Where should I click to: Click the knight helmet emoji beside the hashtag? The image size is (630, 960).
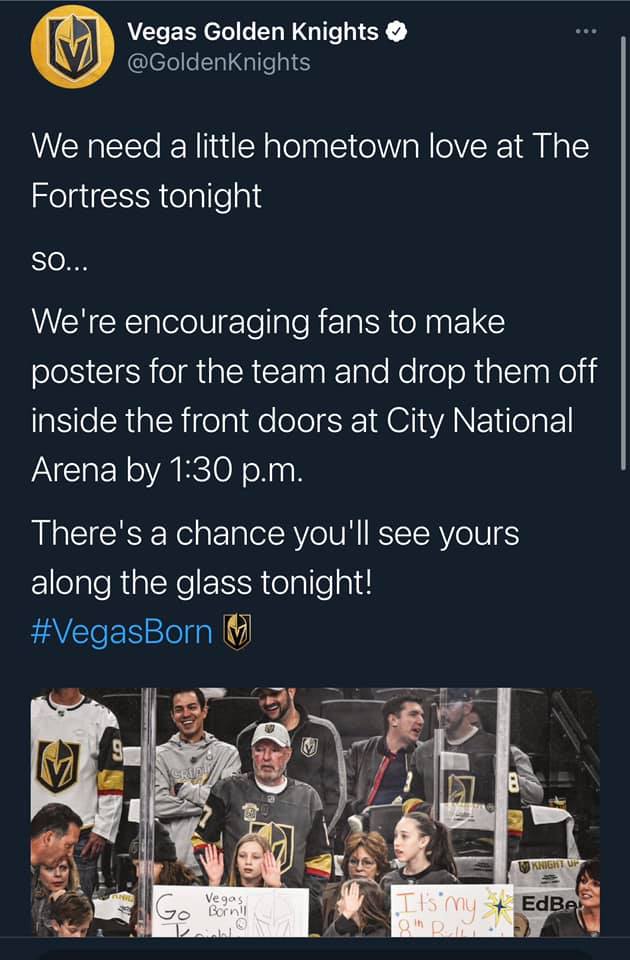236,632
